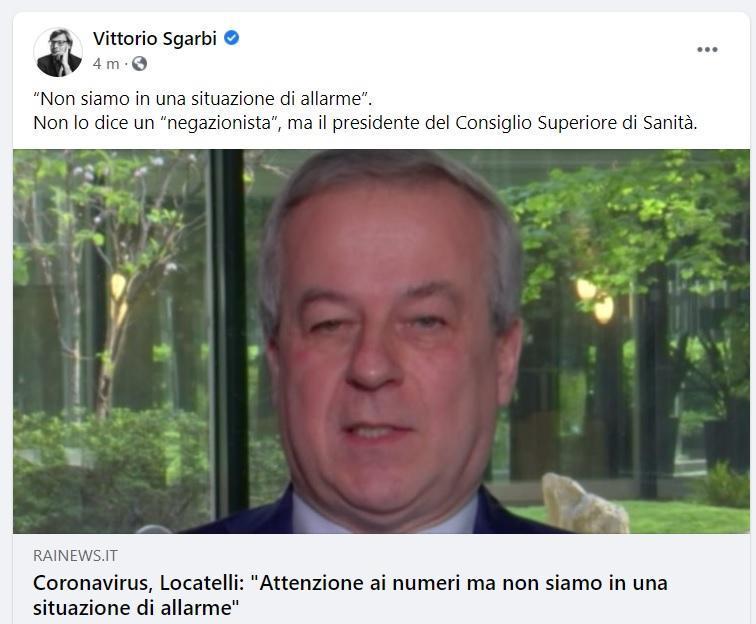This screenshot has height=624, width=756.
Task: Click the "4 m" post timestamp
Action: (x=106, y=64)
